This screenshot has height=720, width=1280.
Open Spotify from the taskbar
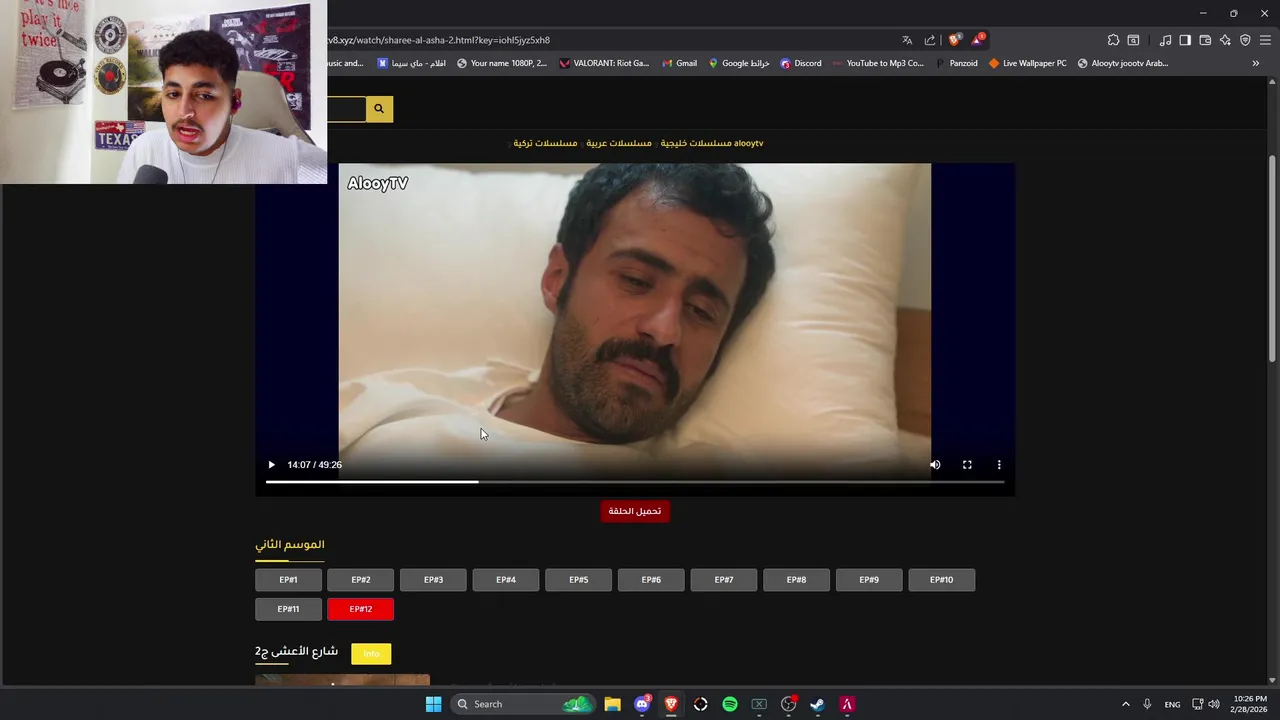tap(730, 704)
